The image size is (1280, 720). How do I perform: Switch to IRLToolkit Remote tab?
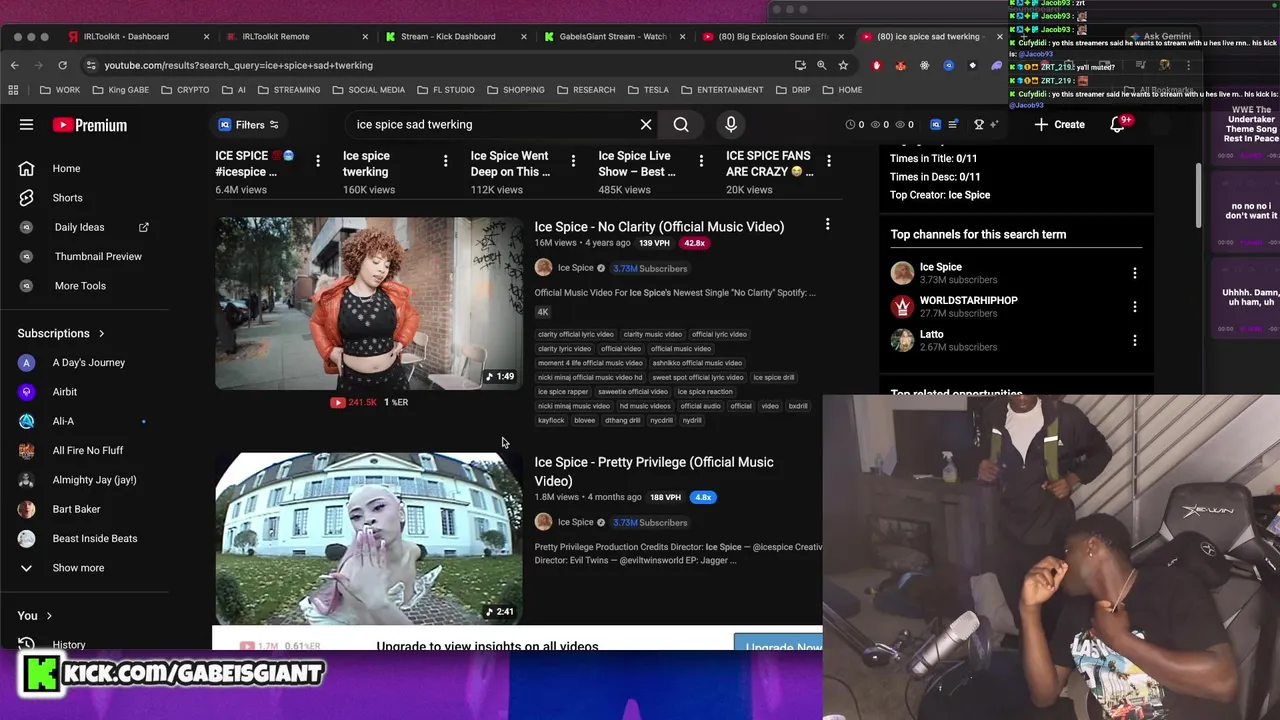click(275, 37)
